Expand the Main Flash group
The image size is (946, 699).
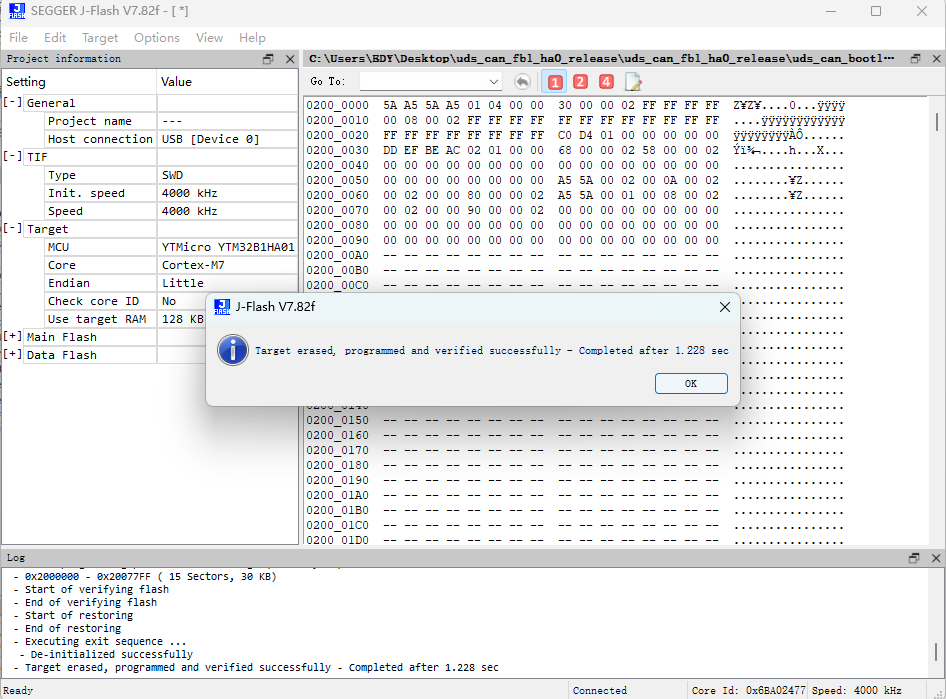(13, 337)
